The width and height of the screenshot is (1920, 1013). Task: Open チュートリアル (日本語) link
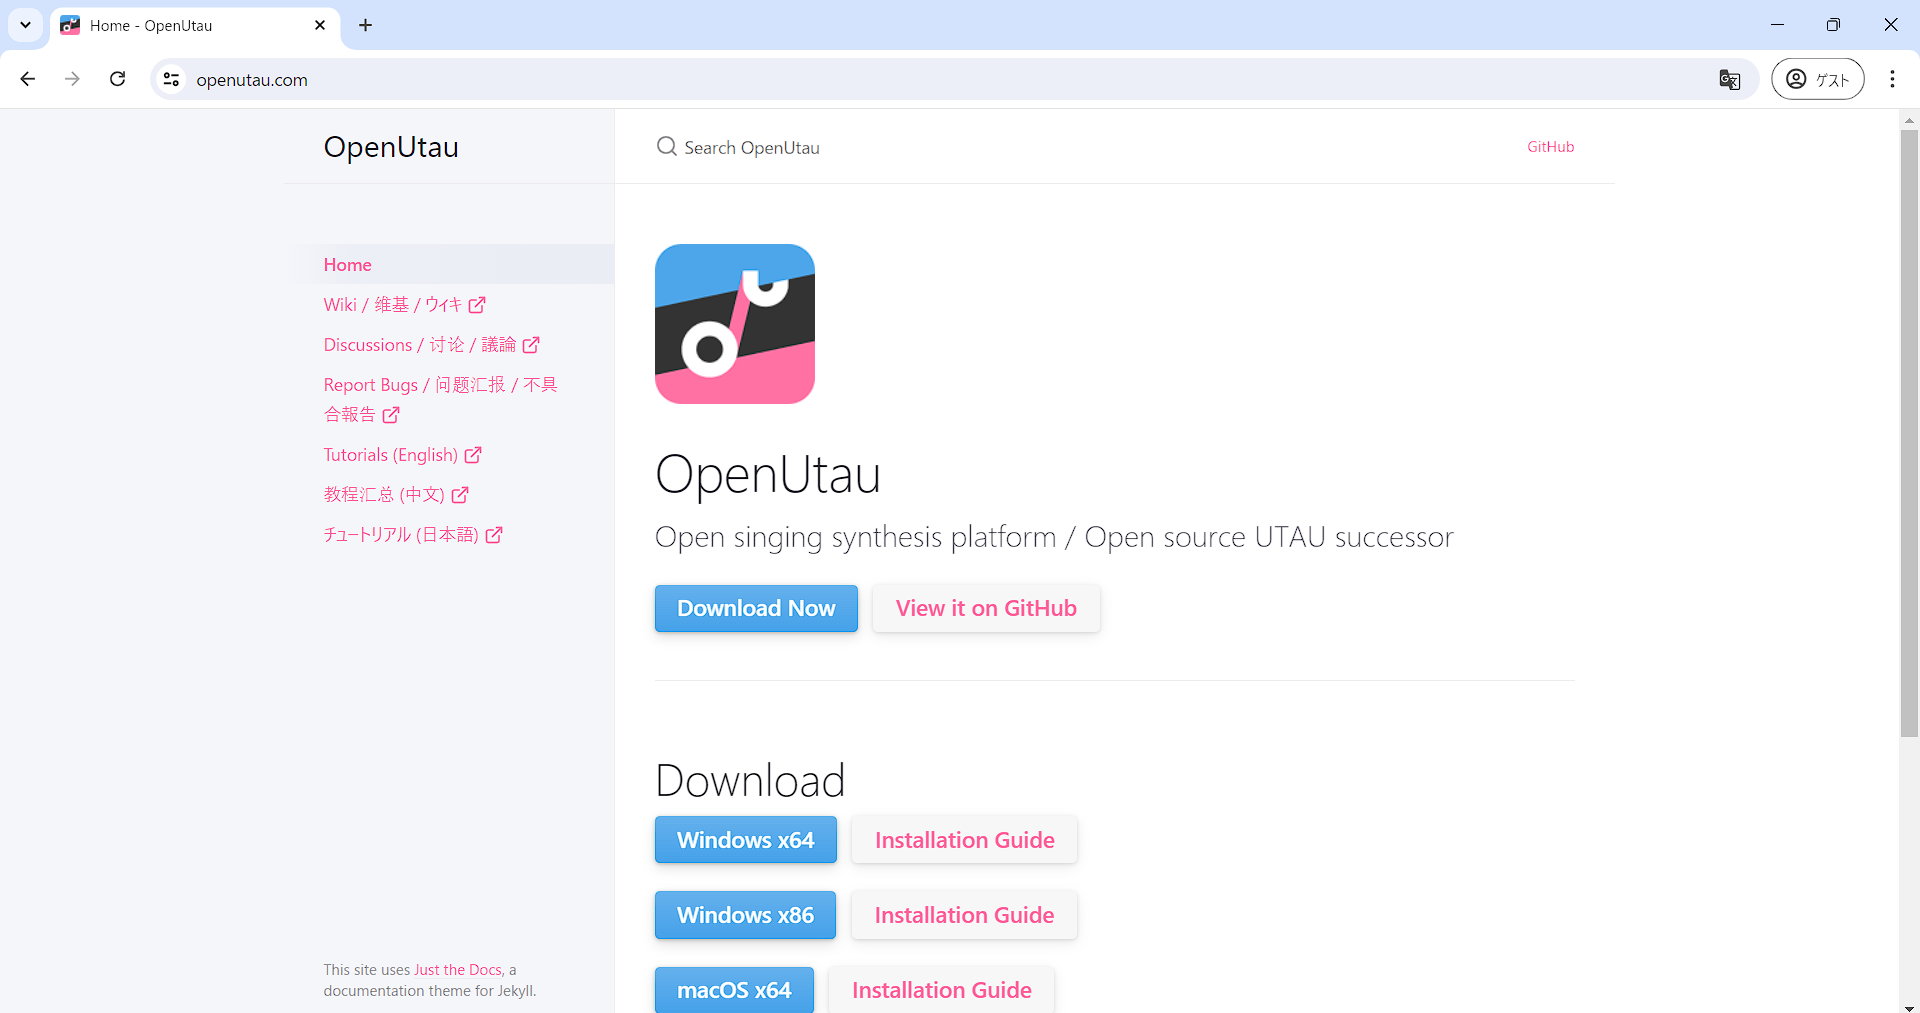point(412,535)
